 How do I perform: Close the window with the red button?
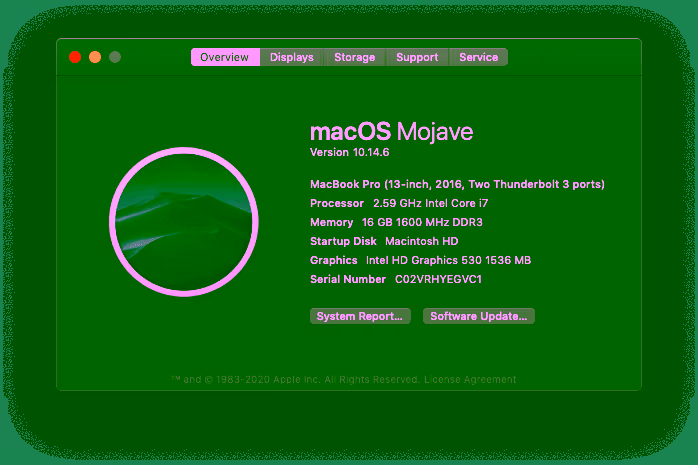pyautogui.click(x=75, y=57)
